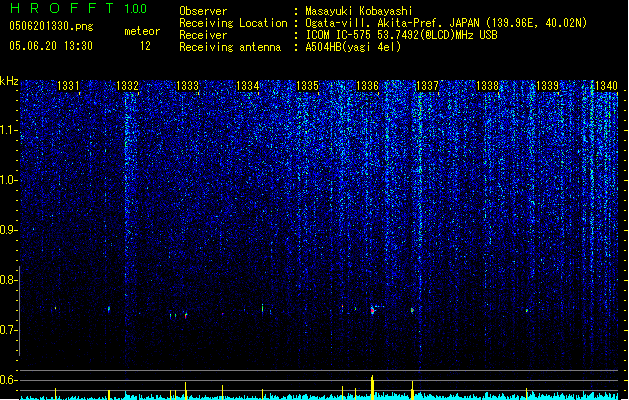Click the HROFFT 1.0.0 title text
This screenshot has height=400, width=629.
coord(79,8)
